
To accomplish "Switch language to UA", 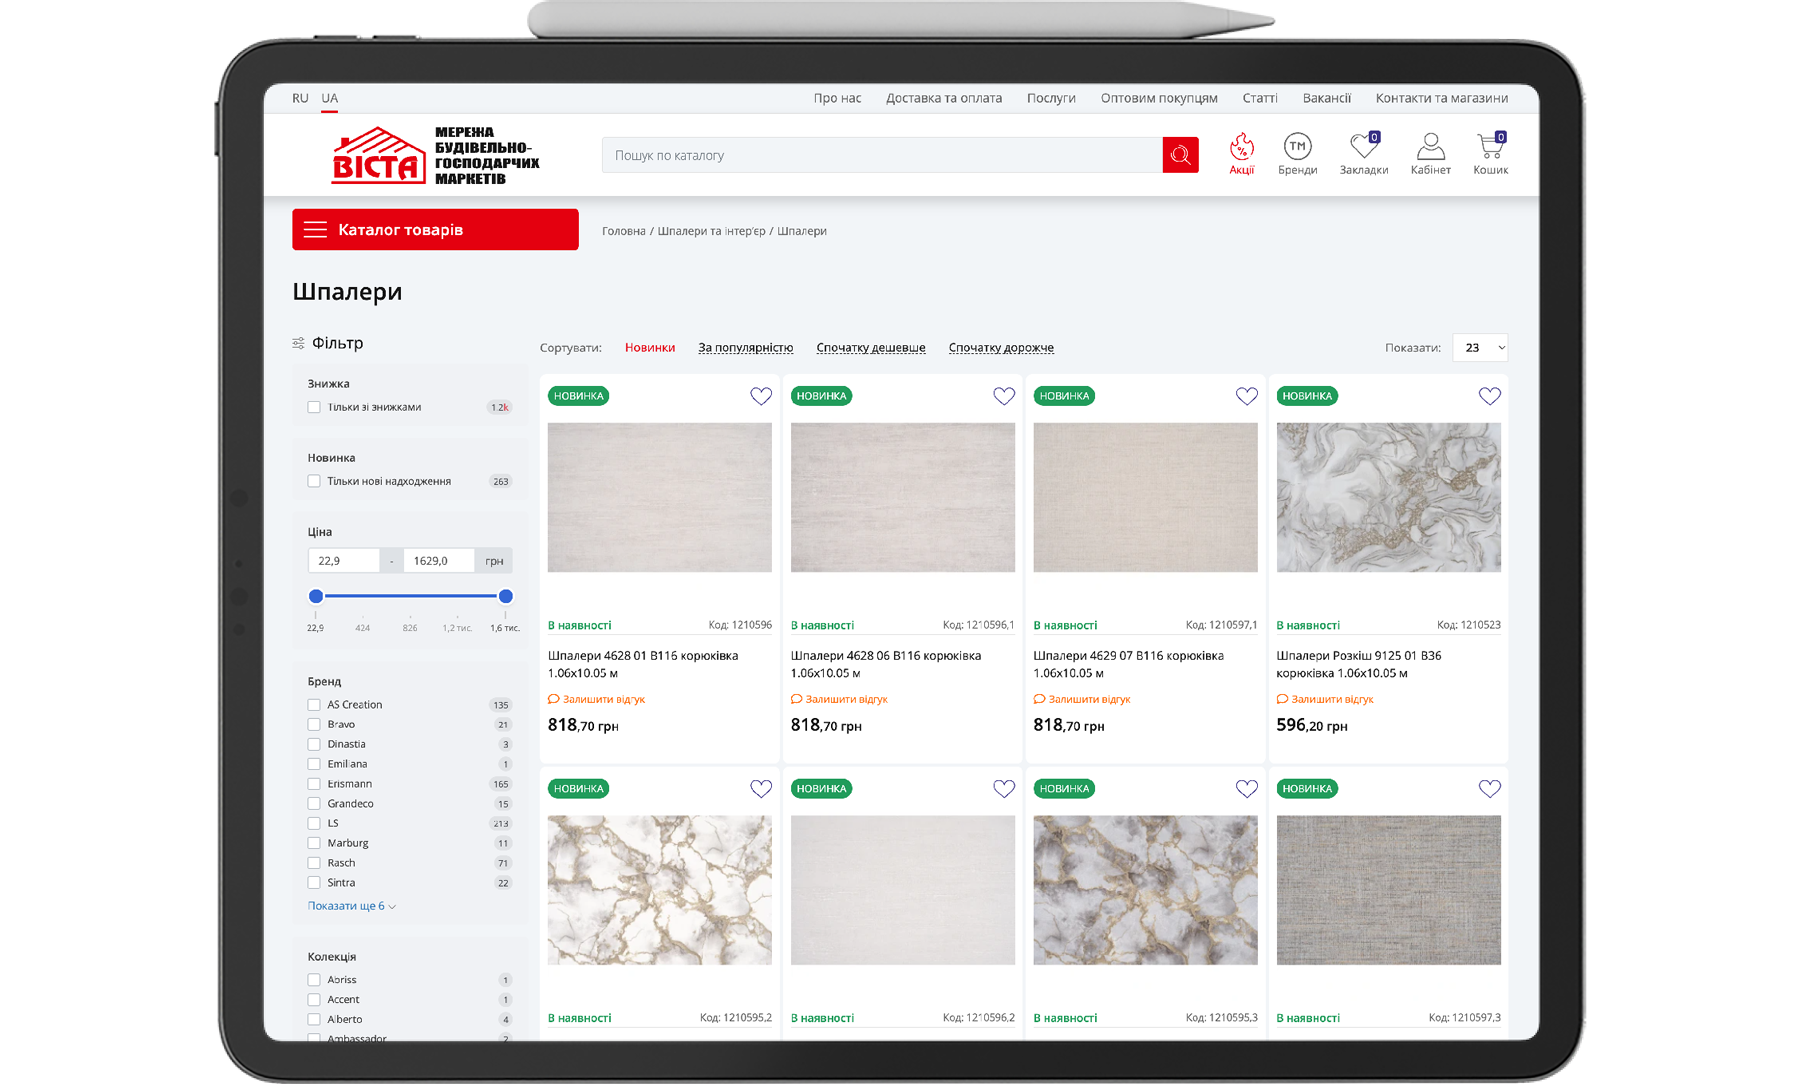I will click(x=329, y=98).
